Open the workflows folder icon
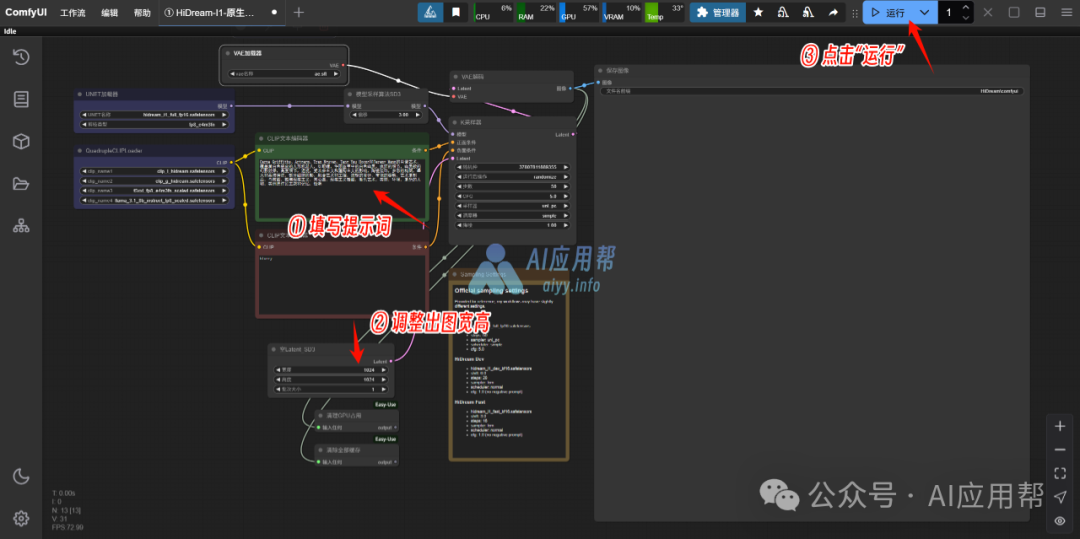This screenshot has width=1080, height=539. coord(21,183)
